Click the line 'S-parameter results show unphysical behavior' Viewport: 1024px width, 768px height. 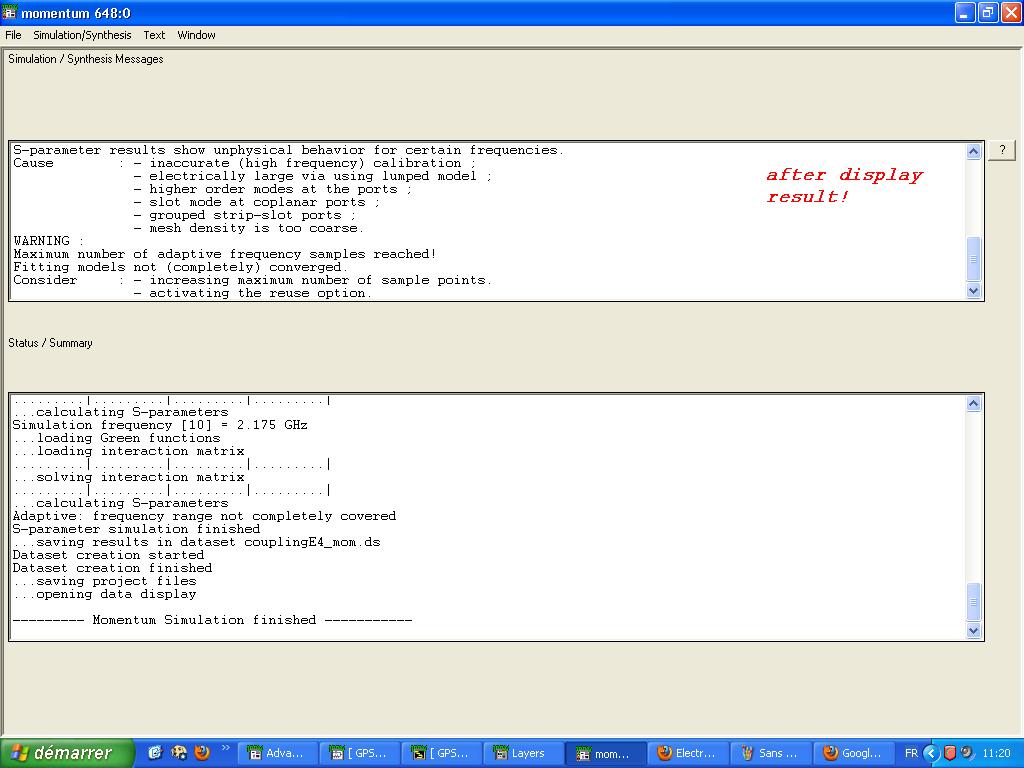[x=288, y=150]
